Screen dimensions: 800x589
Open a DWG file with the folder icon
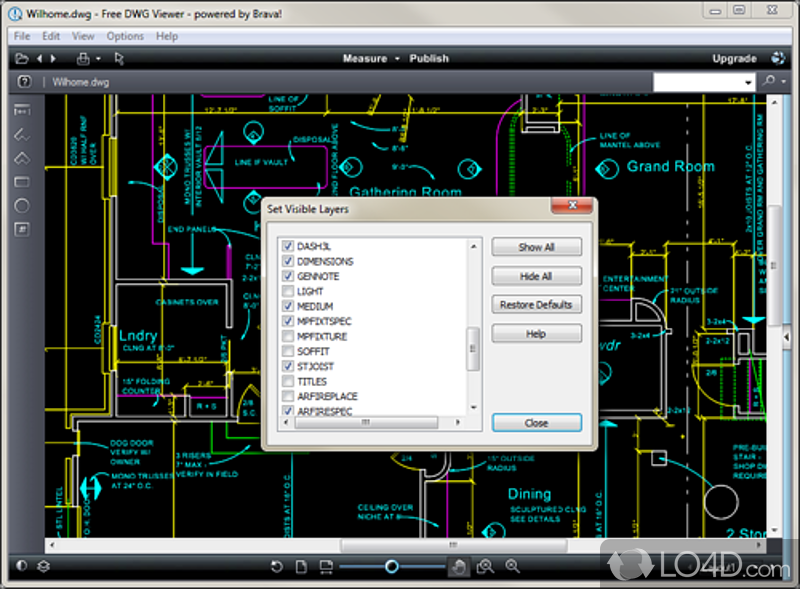point(22,58)
